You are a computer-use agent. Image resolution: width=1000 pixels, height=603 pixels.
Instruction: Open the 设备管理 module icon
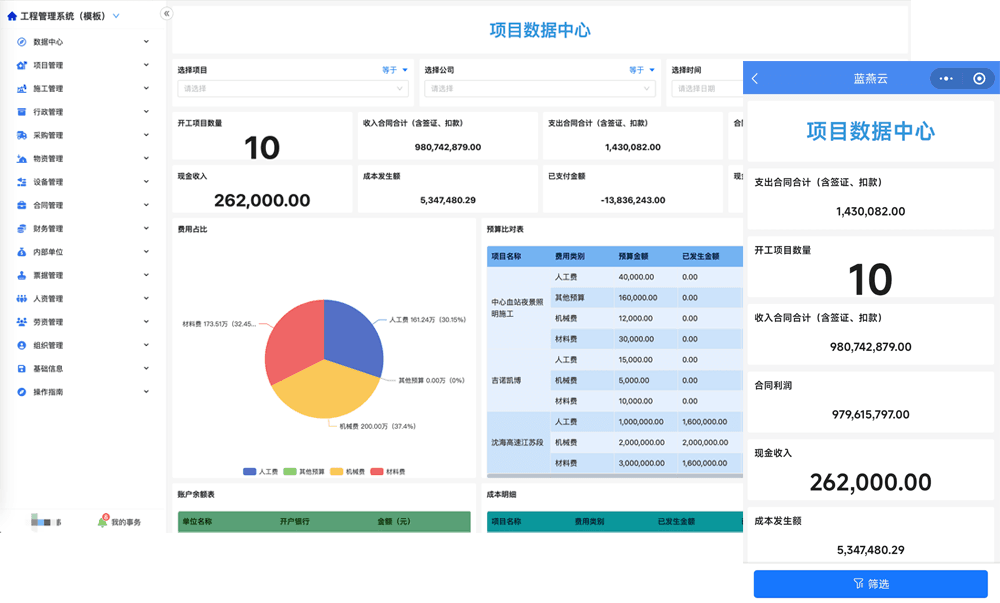coord(22,181)
